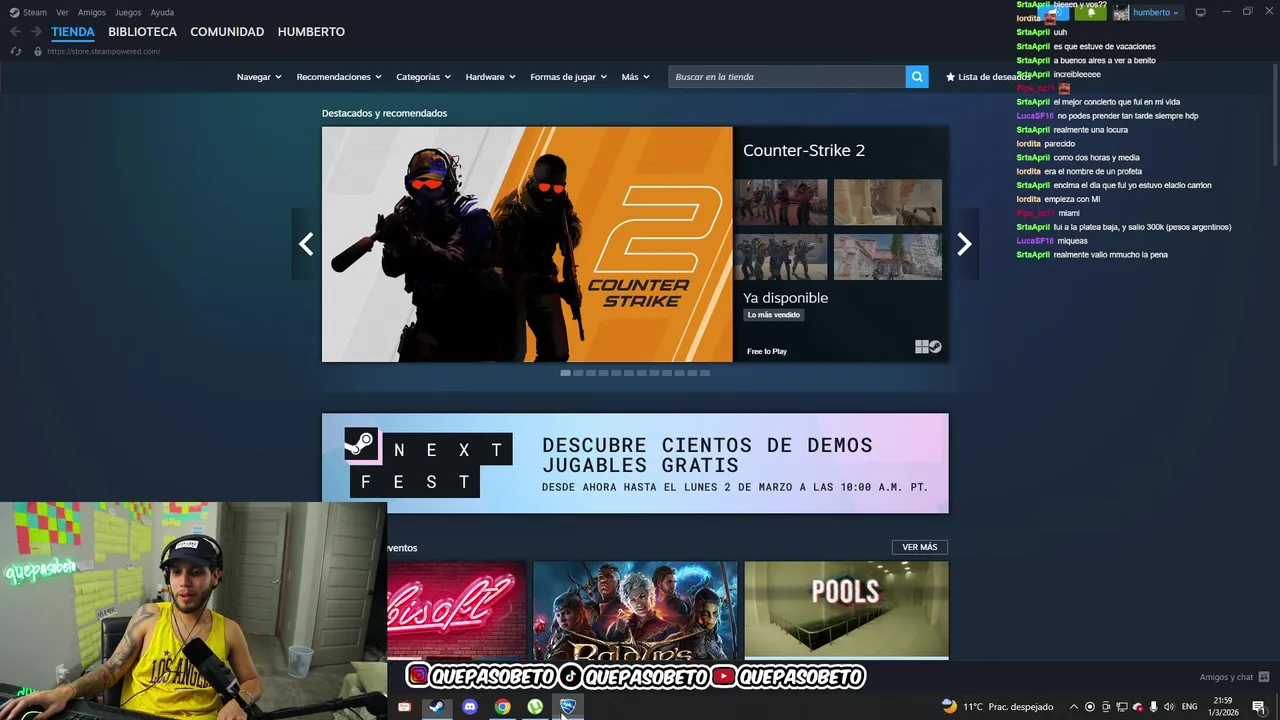1280x720 pixels.
Task: Click the red first taskbar app icon
Action: tap(404, 707)
